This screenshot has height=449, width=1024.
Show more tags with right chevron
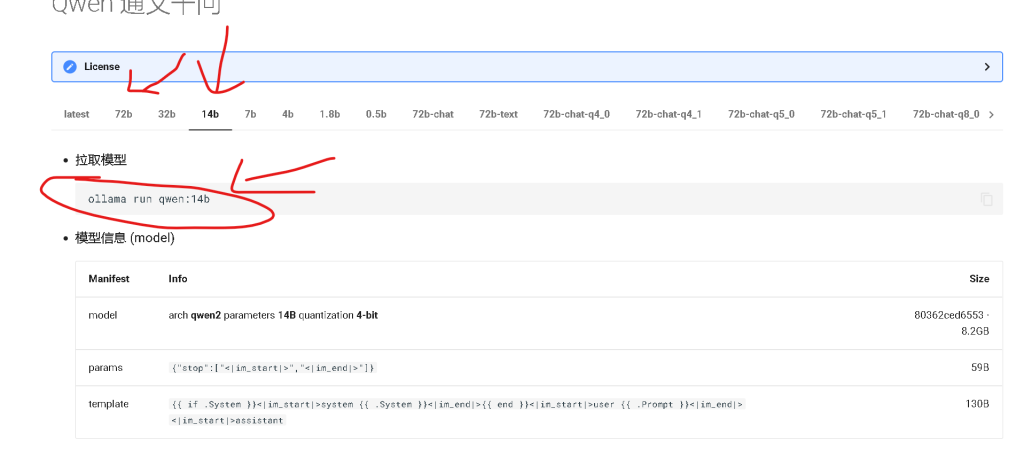coord(992,115)
